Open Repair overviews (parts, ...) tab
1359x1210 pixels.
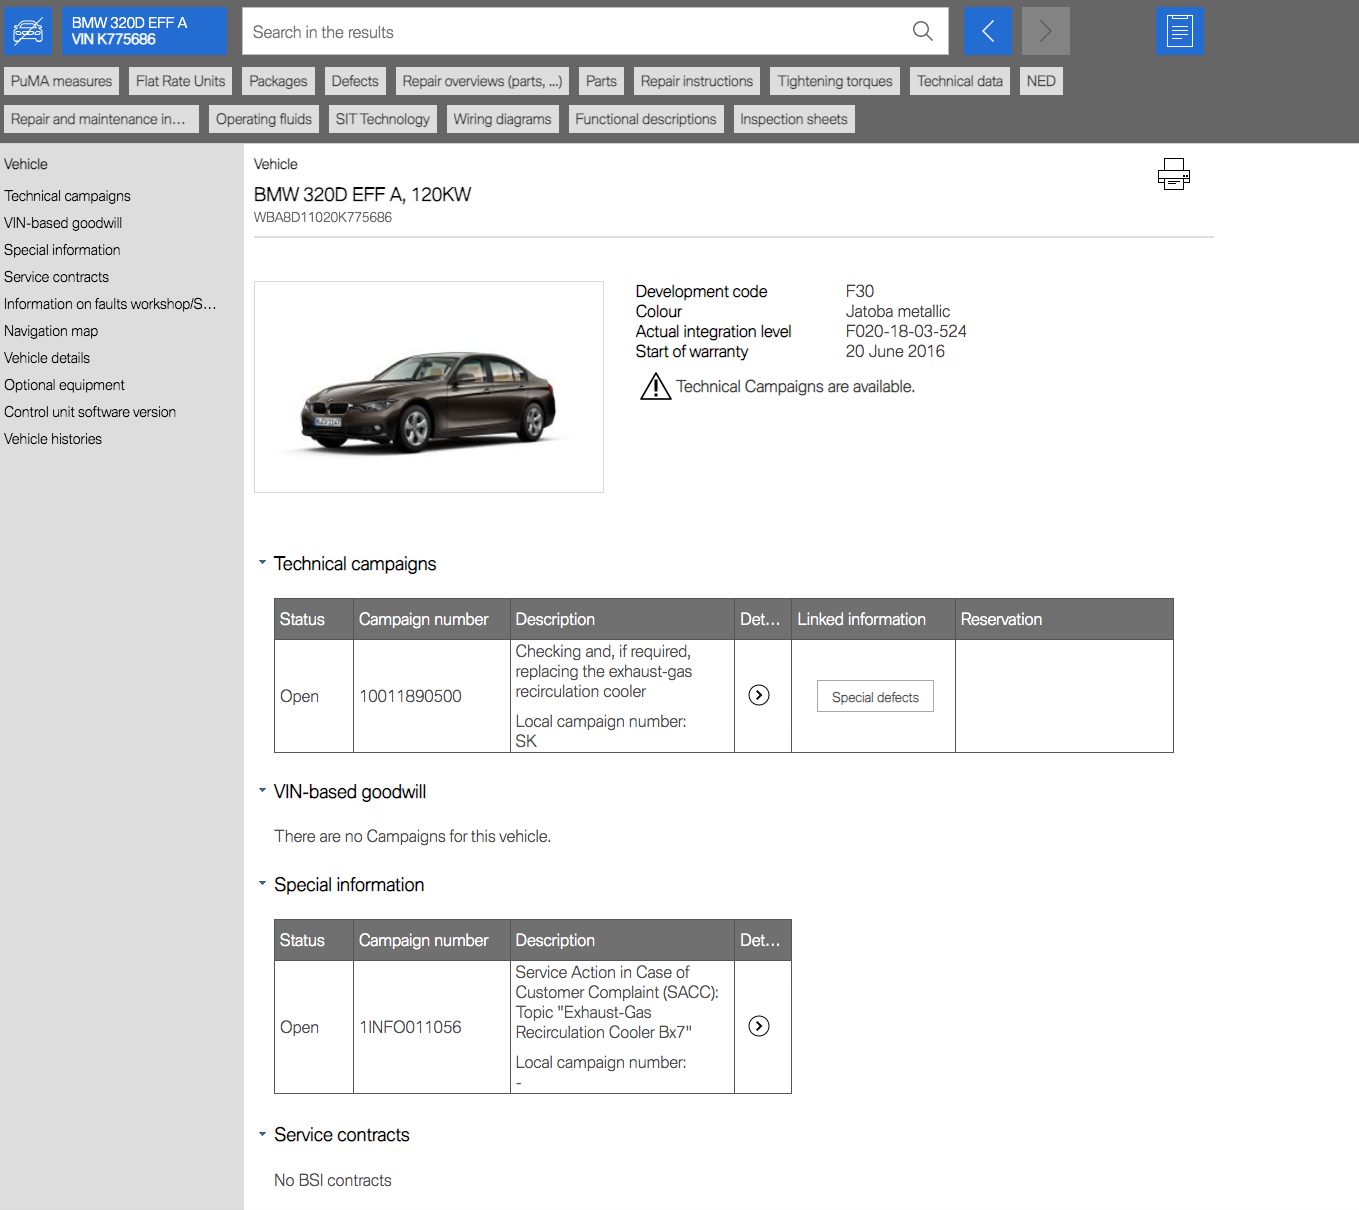tap(482, 81)
